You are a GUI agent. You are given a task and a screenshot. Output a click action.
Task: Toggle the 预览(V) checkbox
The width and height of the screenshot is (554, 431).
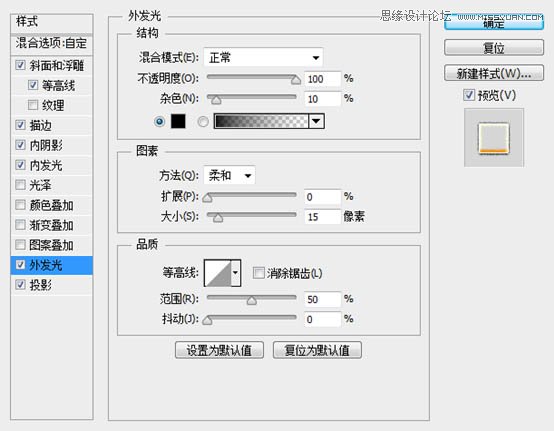pyautogui.click(x=469, y=95)
